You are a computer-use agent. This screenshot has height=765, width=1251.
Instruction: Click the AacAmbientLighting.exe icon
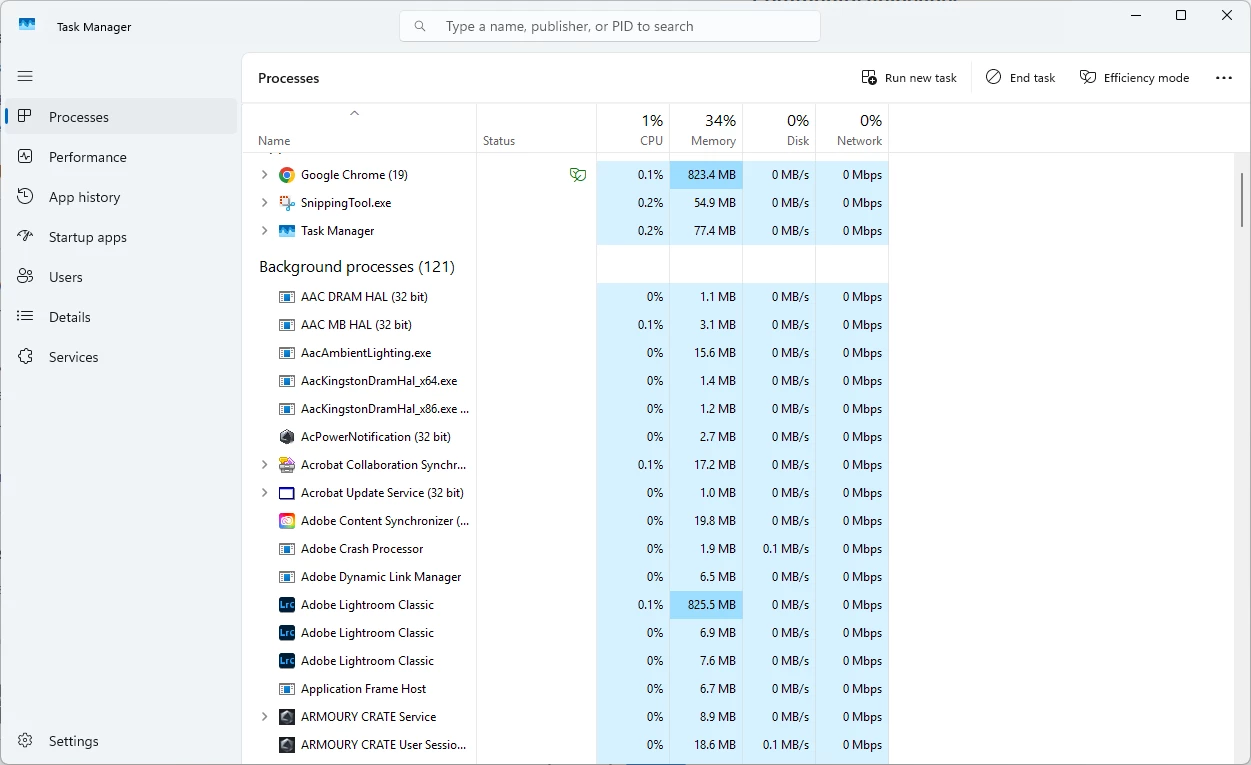[287, 353]
